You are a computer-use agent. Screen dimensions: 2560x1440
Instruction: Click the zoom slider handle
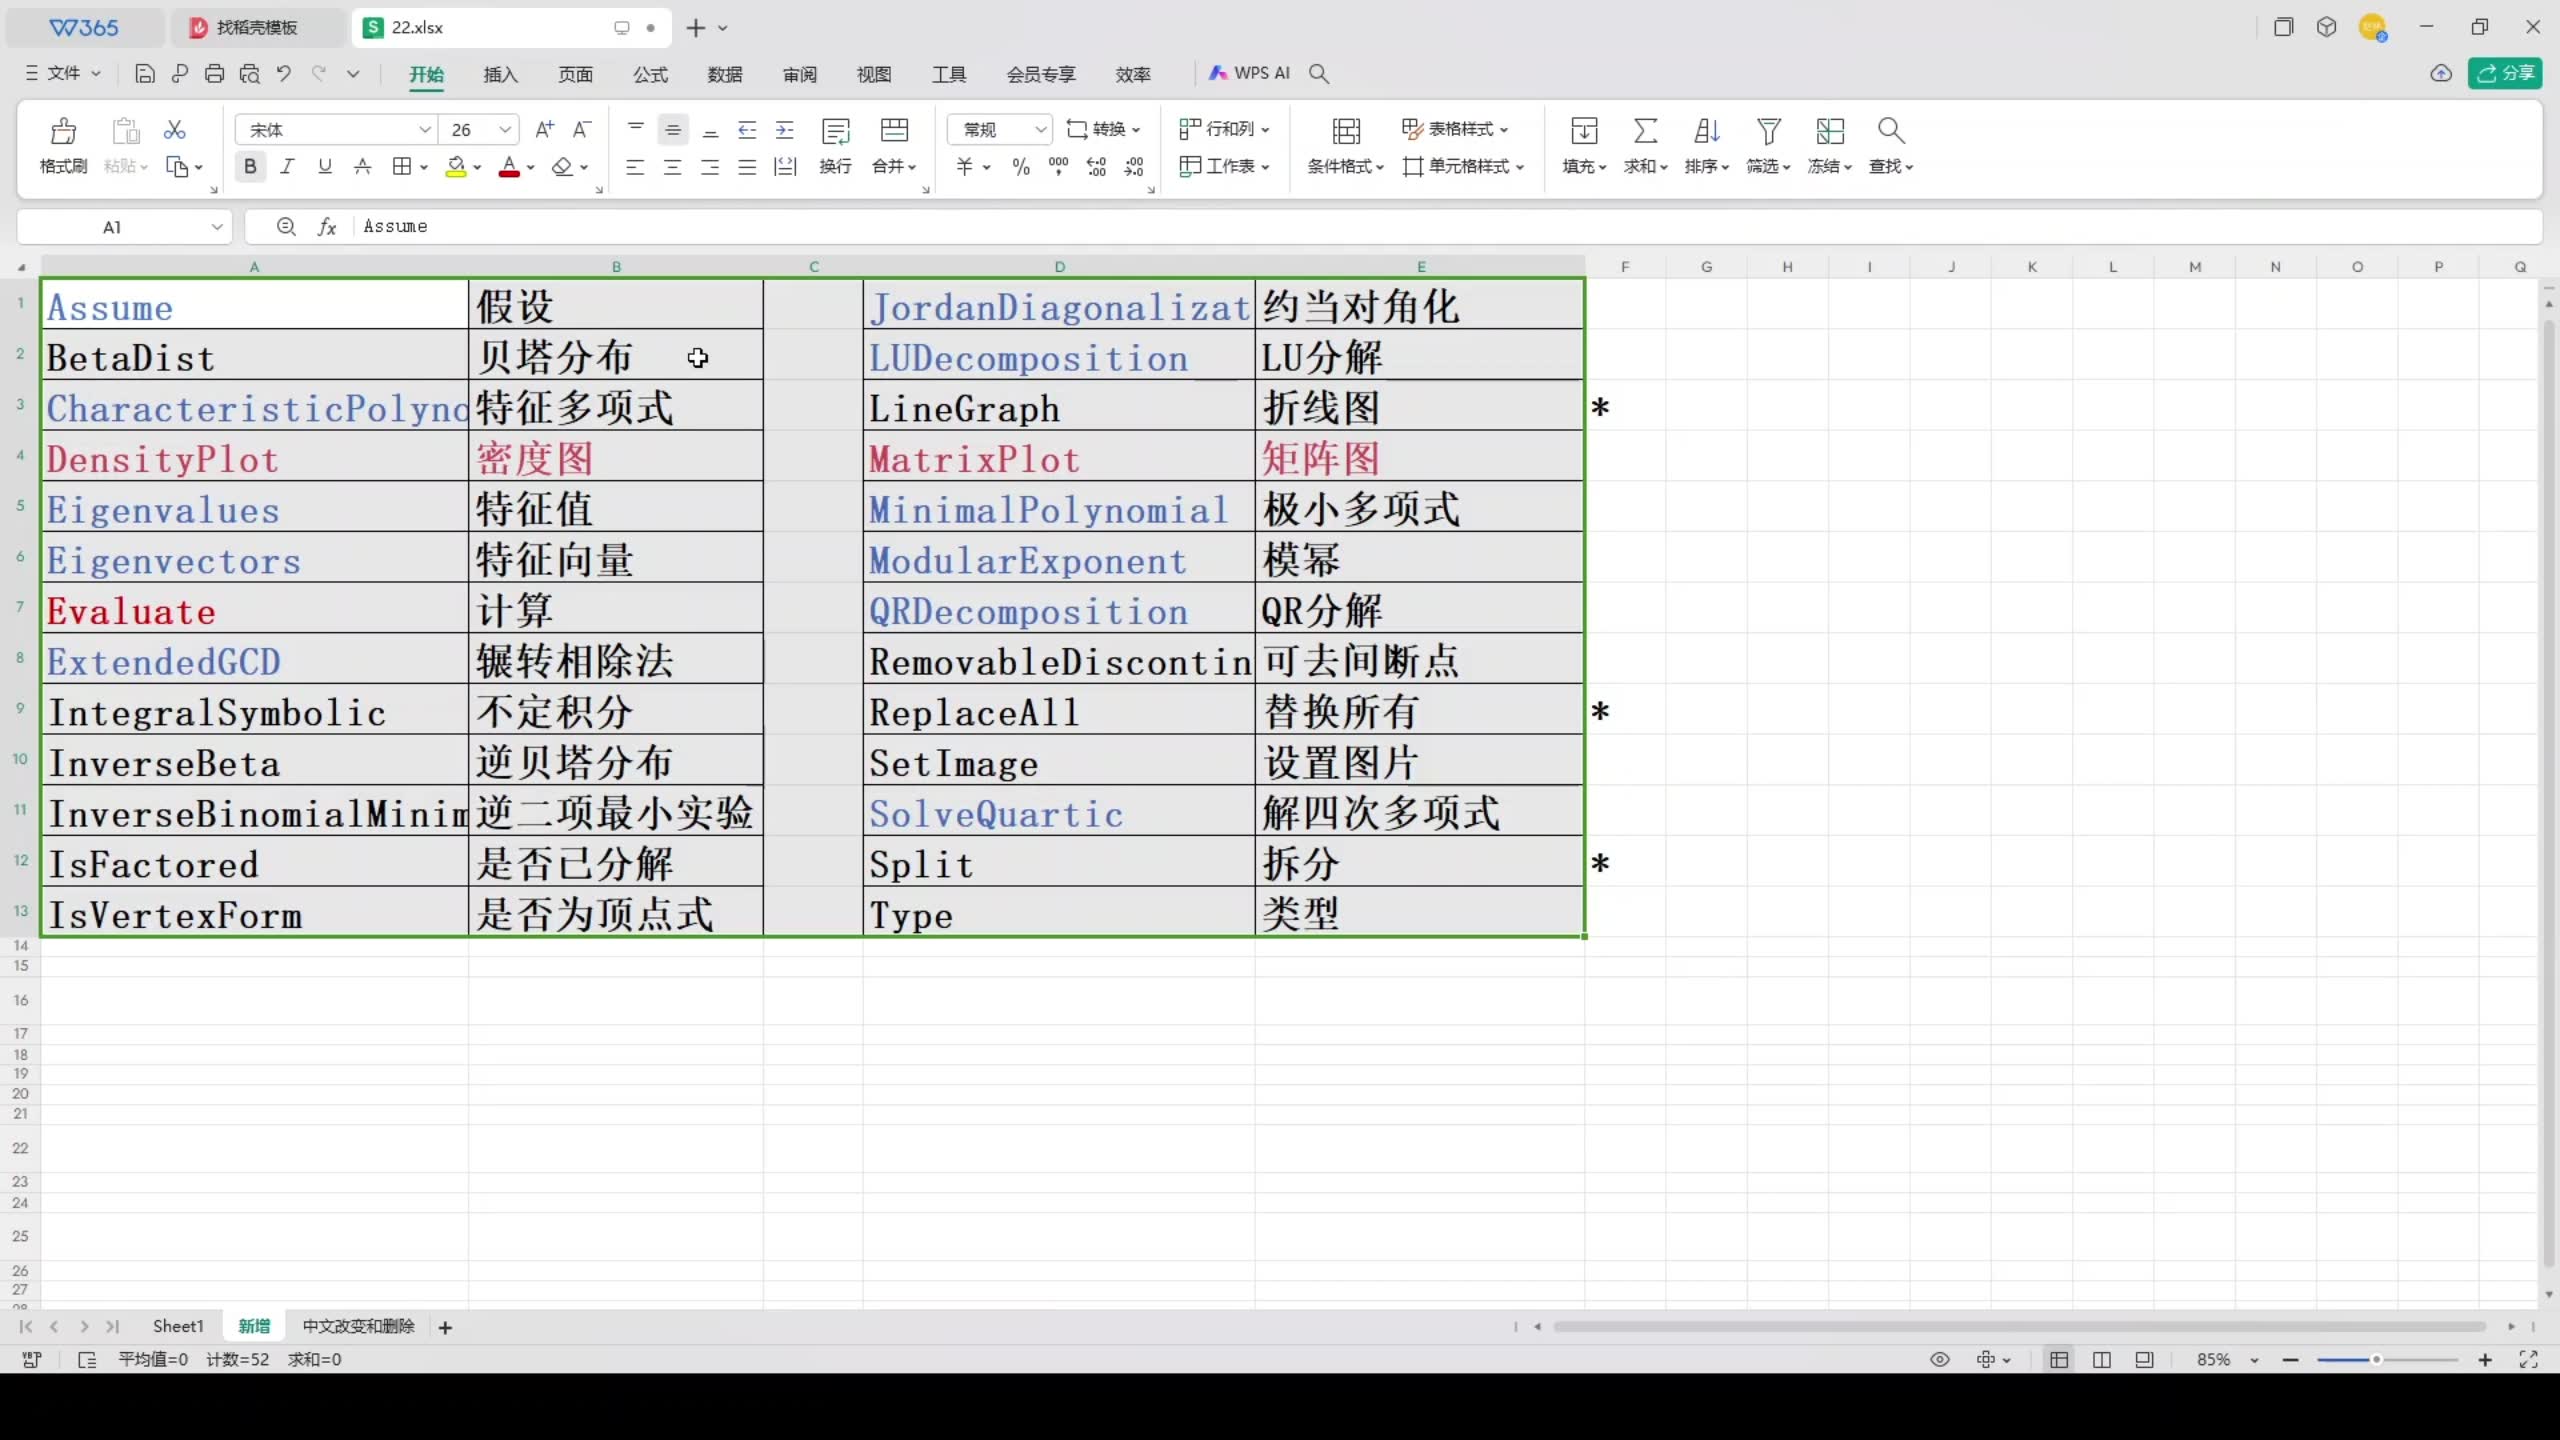tap(2376, 1360)
